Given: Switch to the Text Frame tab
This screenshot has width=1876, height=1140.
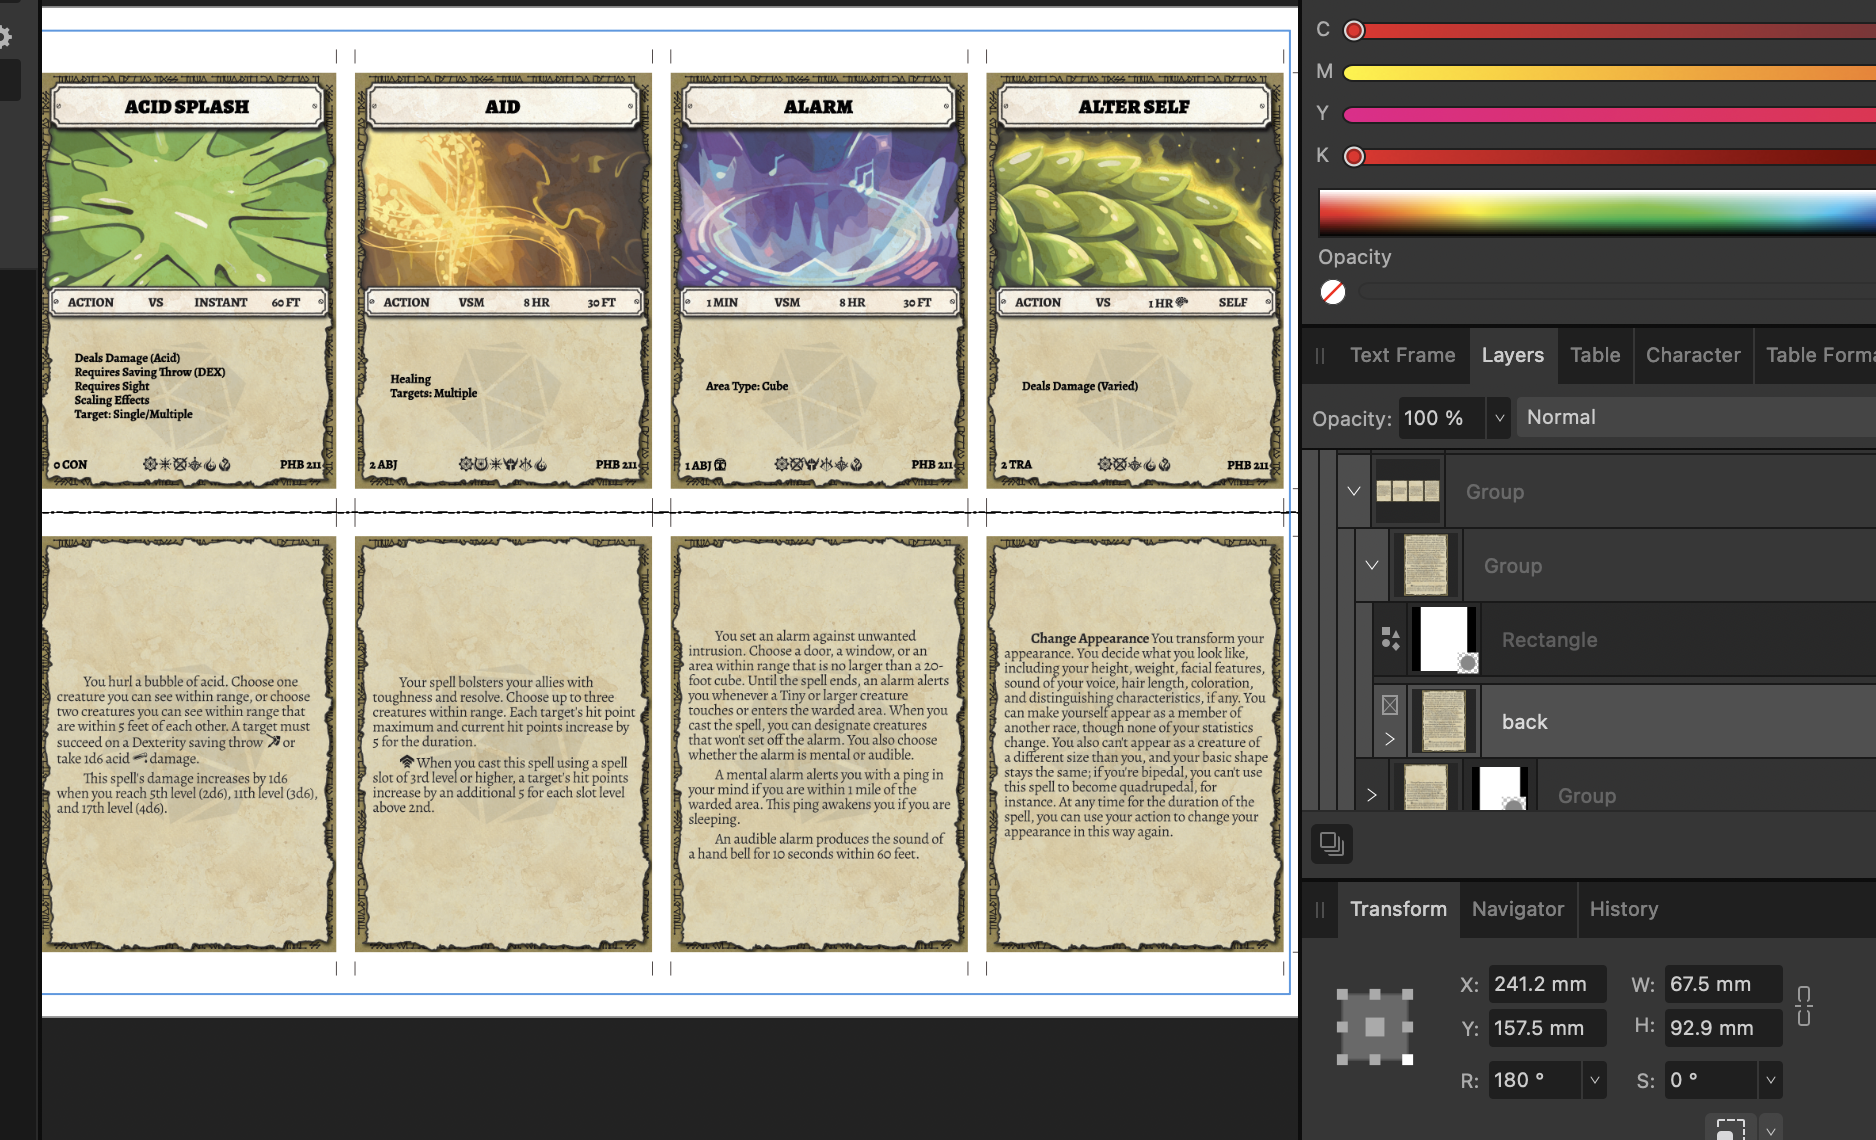Looking at the screenshot, I should [1402, 355].
